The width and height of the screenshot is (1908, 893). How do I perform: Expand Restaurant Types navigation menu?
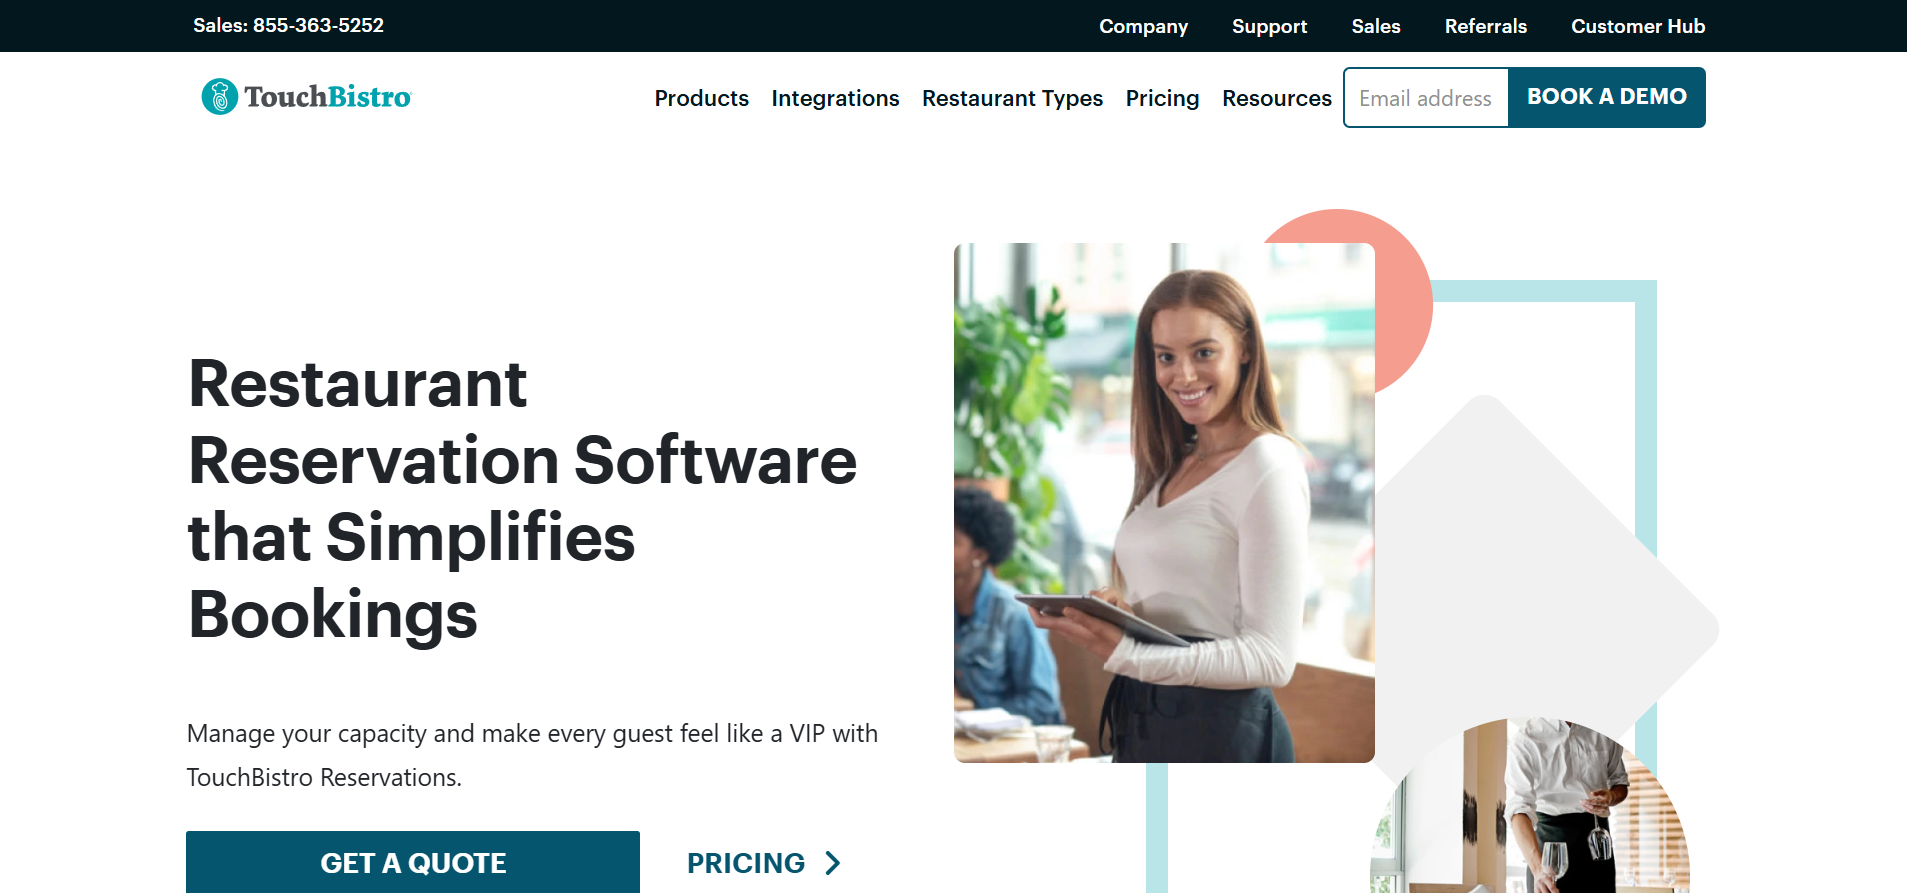(x=1012, y=98)
